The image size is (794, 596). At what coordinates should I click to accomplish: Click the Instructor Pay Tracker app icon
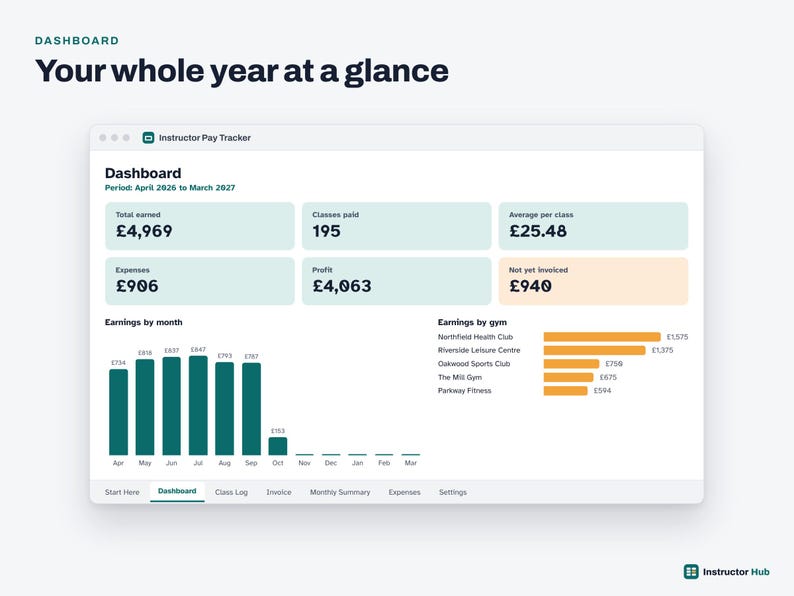point(148,138)
